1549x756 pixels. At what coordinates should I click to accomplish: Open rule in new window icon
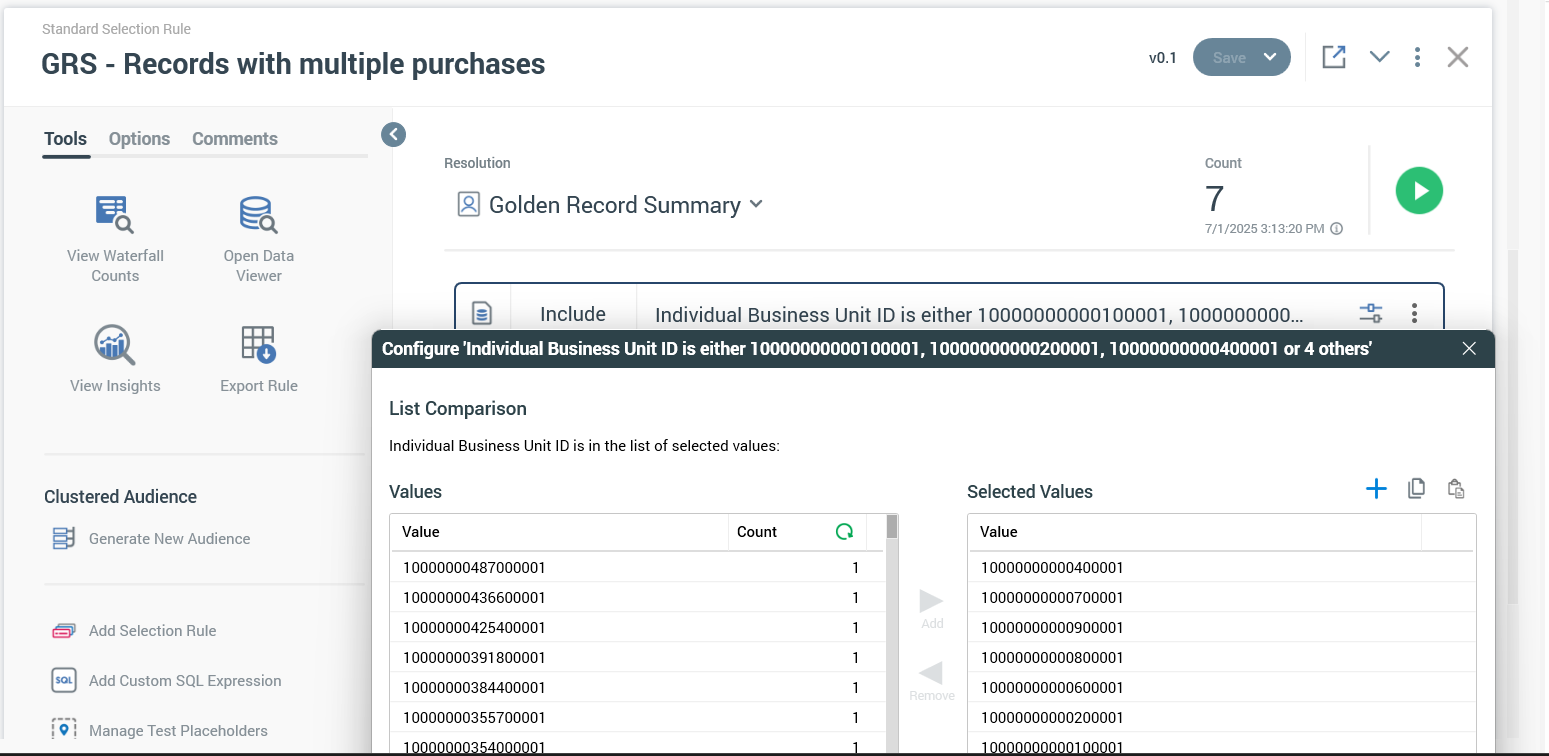[1333, 57]
